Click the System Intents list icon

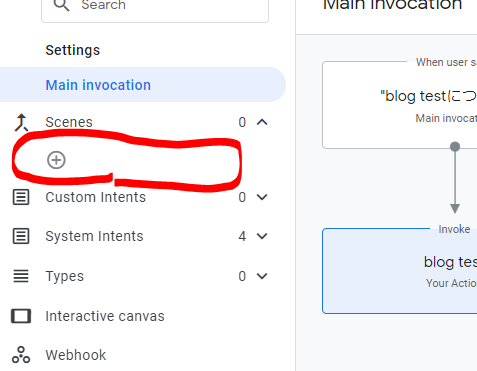coord(21,236)
